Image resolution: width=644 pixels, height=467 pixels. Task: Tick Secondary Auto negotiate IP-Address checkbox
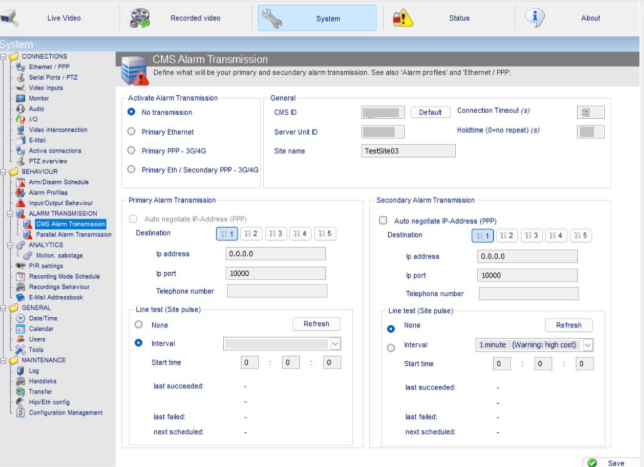383,221
